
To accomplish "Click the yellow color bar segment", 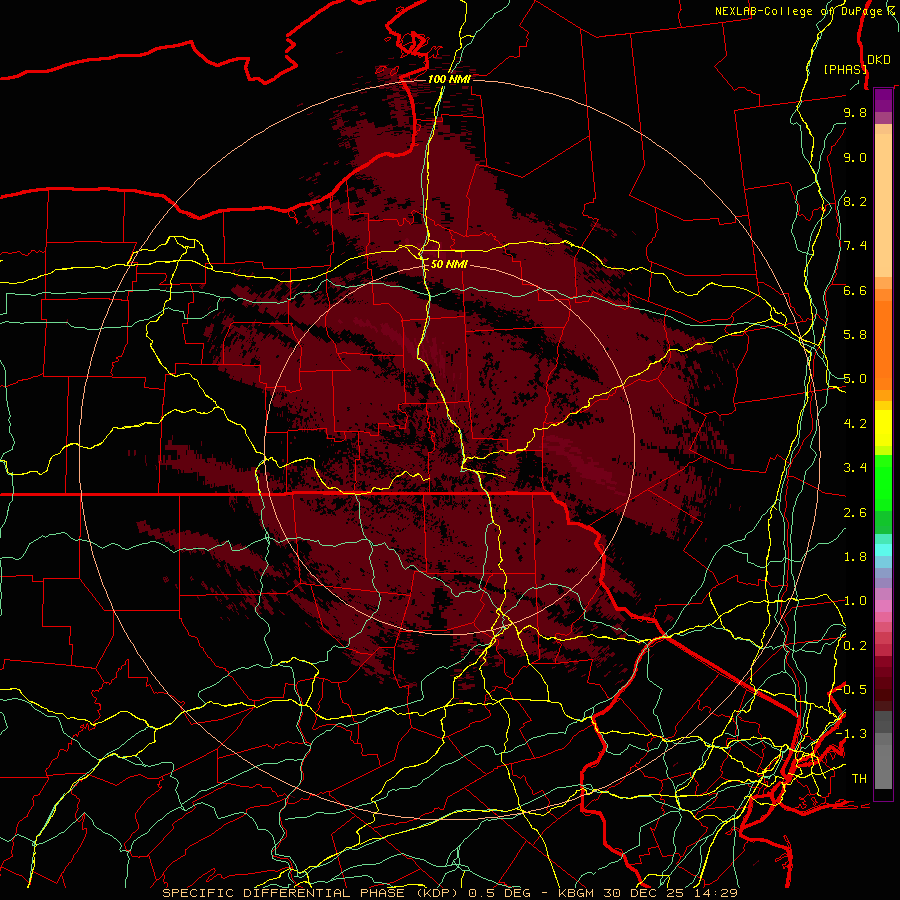I will coord(883,428).
